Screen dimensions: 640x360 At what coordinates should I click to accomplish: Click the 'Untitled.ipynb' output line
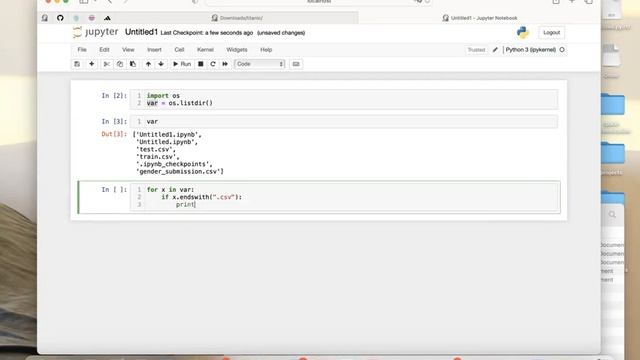click(167, 142)
